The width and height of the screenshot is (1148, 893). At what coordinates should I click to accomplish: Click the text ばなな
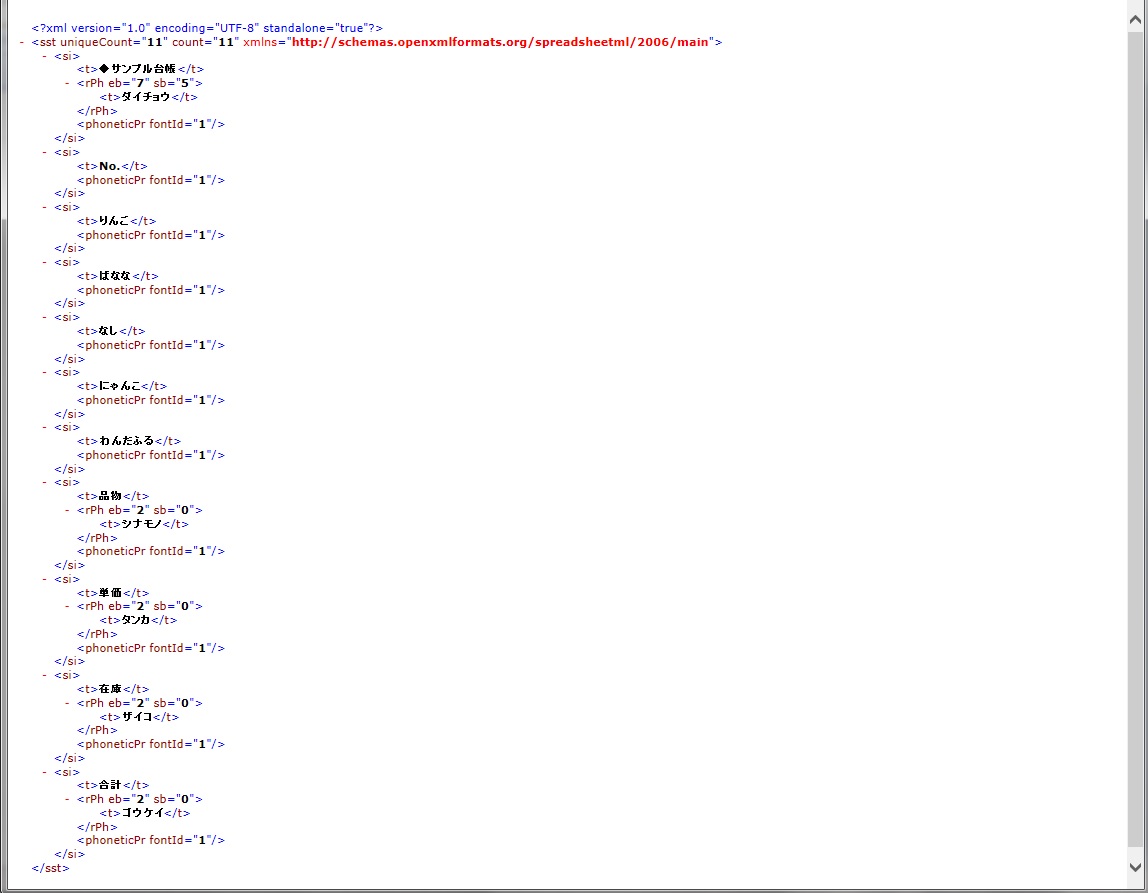coord(115,276)
